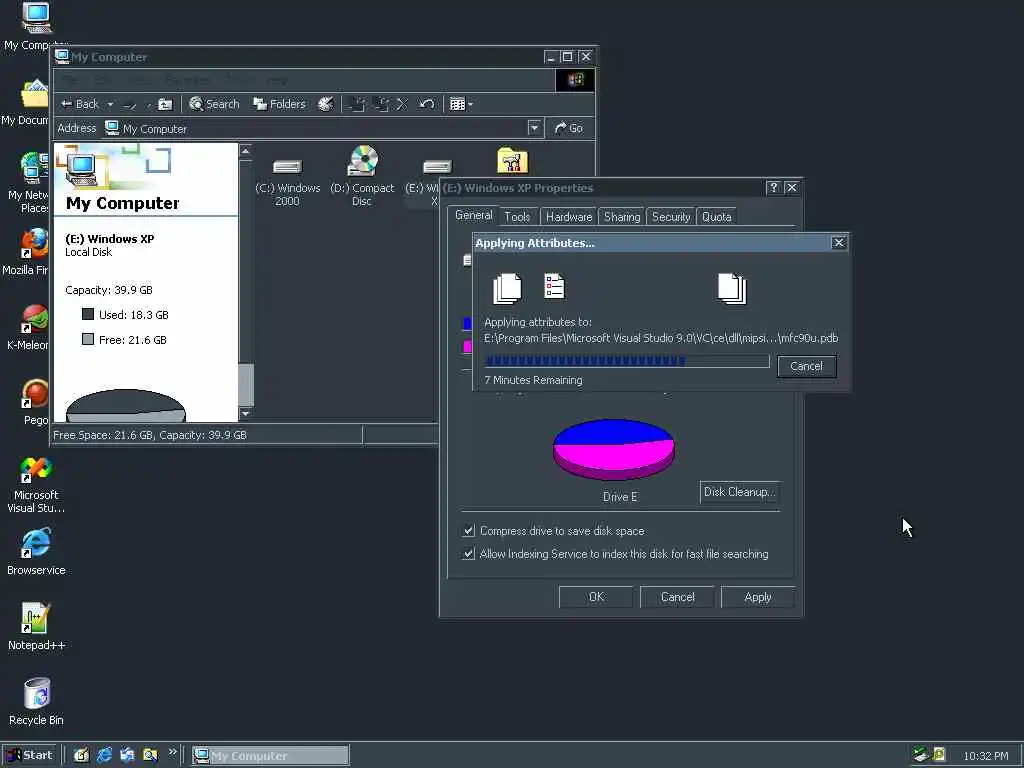1024x768 pixels.
Task: Click the Drive E pie chart
Action: click(614, 449)
